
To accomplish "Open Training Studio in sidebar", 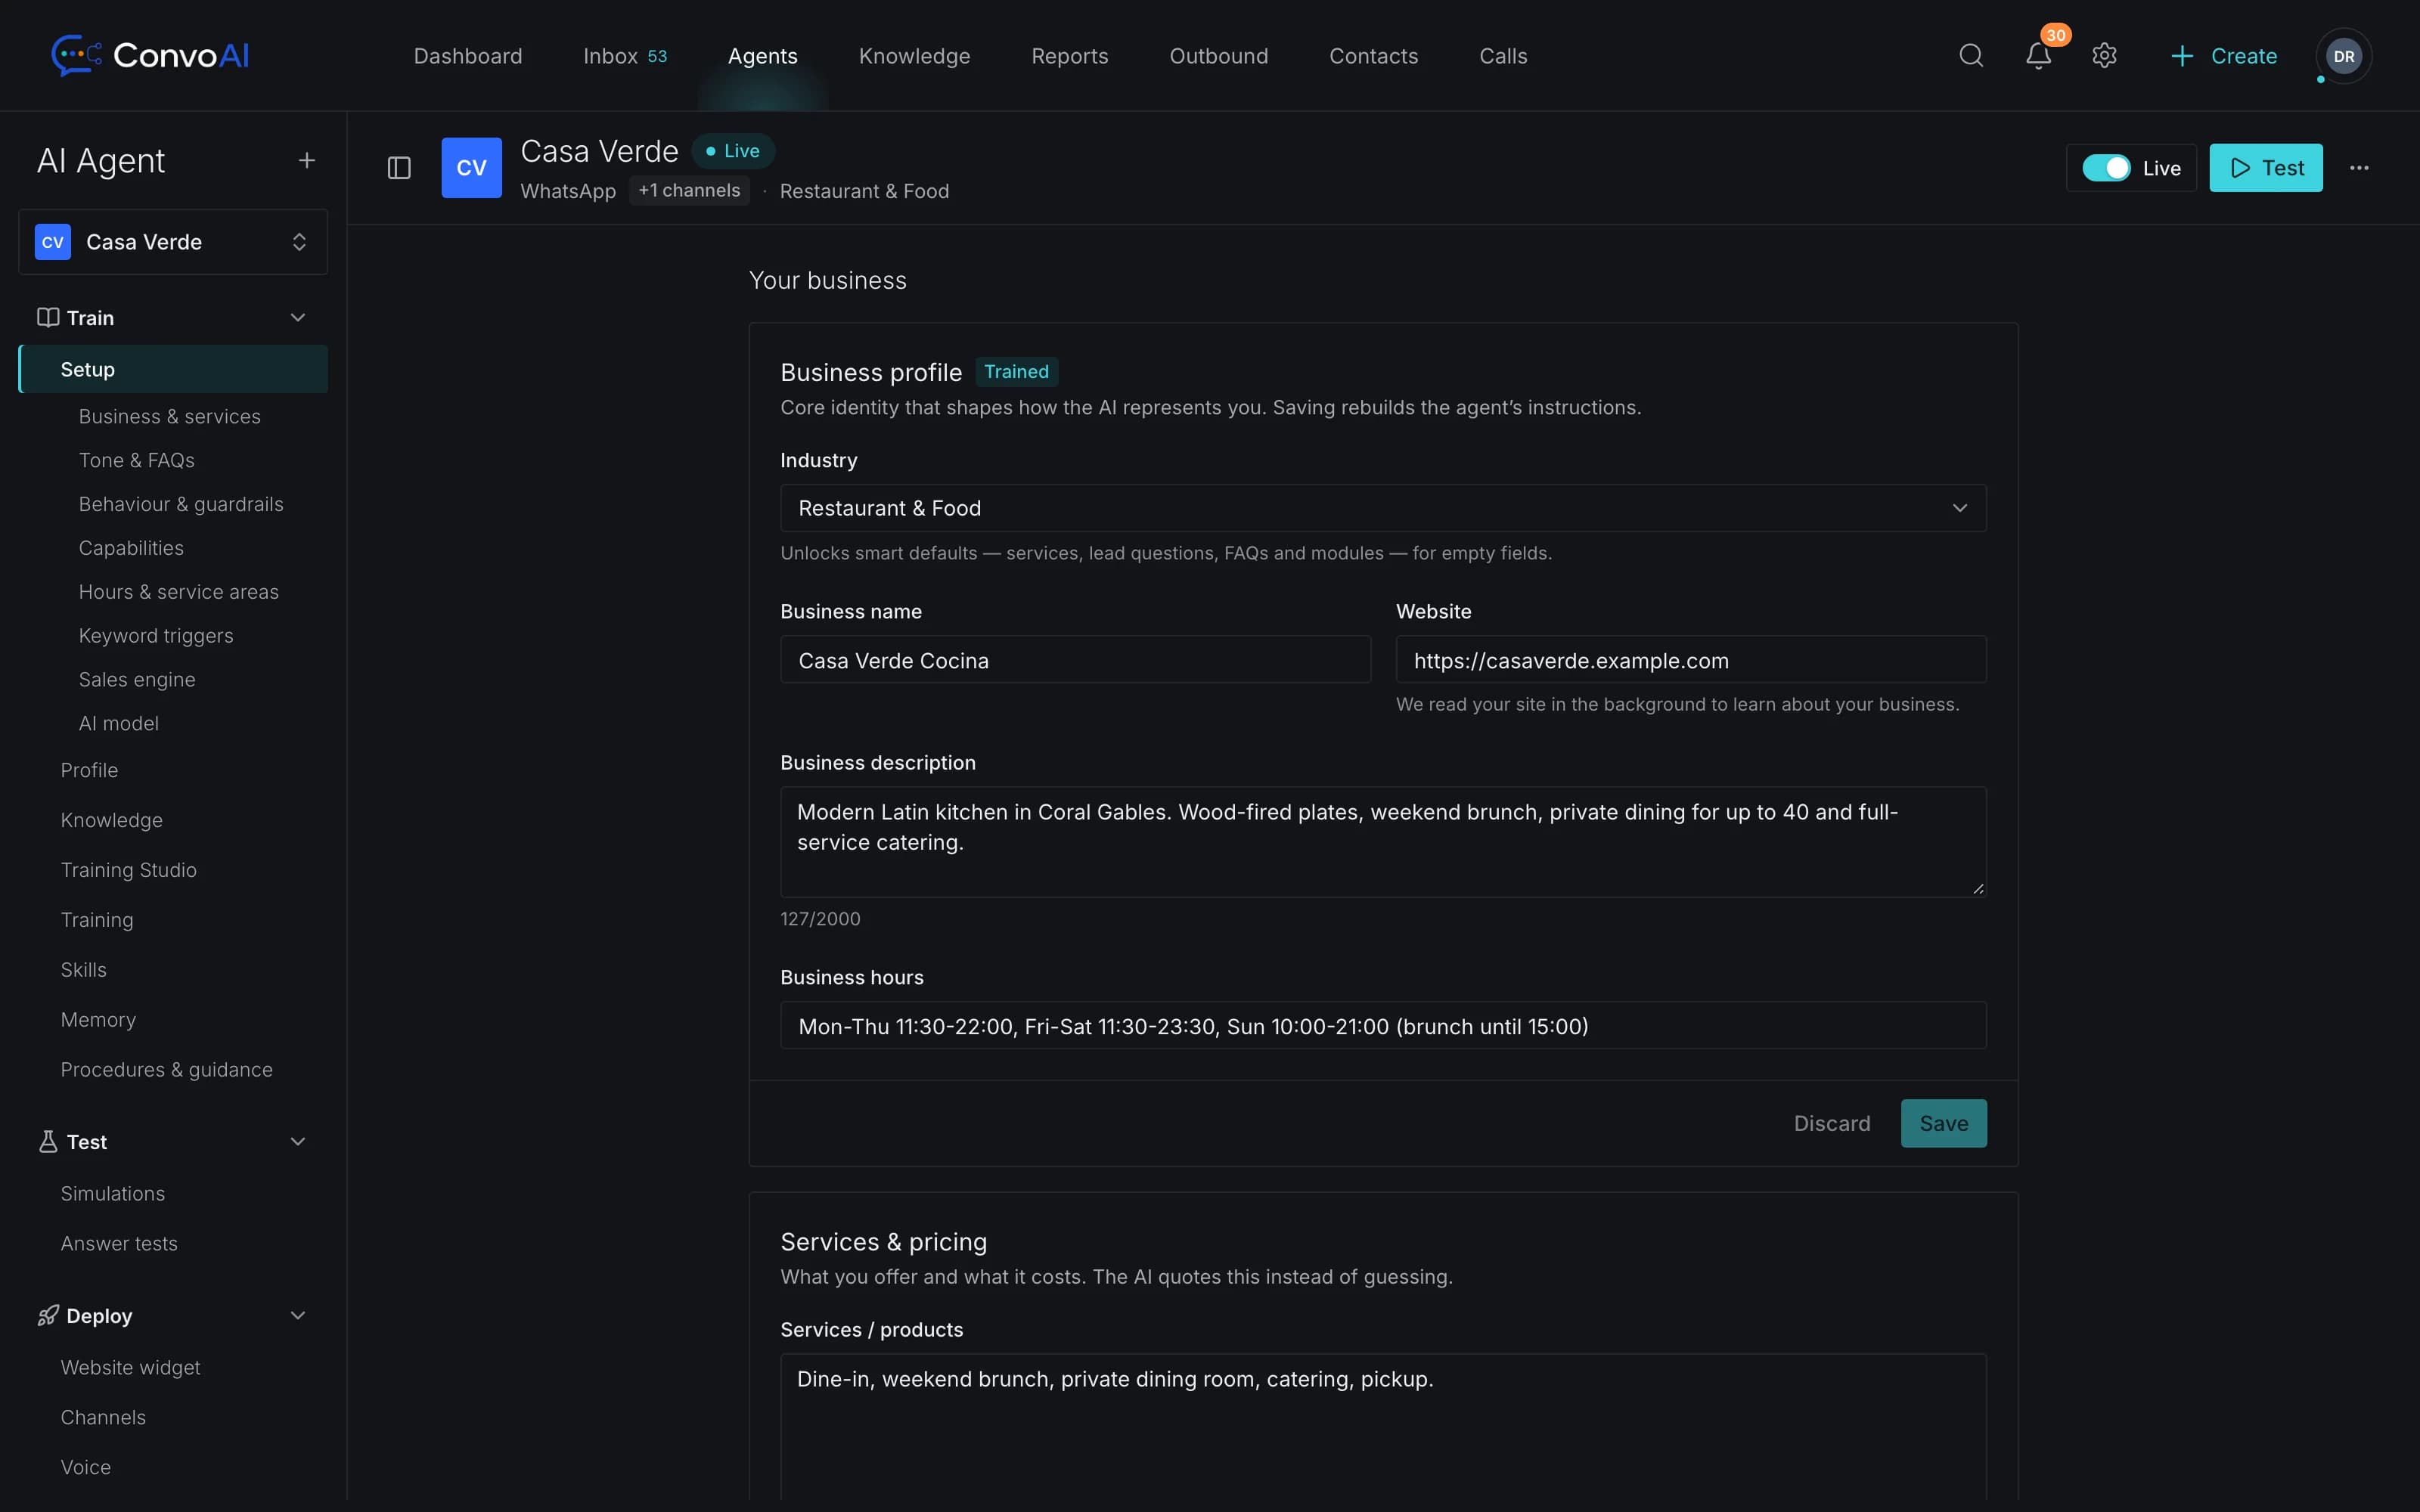I will coord(128,870).
